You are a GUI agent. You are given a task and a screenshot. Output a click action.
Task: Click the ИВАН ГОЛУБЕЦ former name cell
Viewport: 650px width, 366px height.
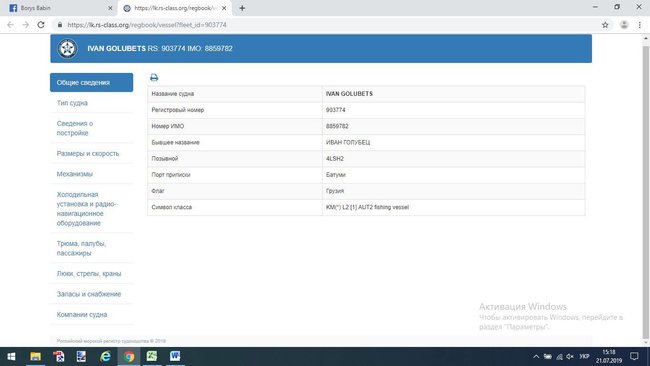454,142
